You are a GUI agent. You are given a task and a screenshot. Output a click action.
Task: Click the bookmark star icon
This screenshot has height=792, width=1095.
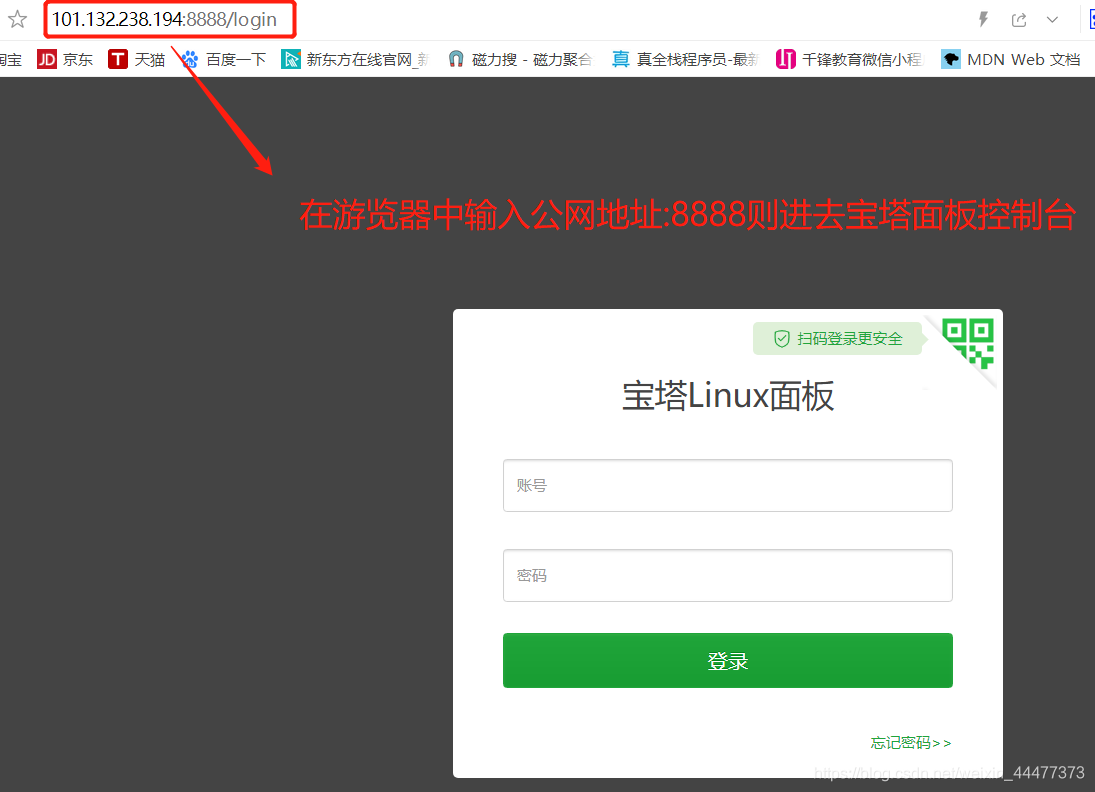pos(17,19)
